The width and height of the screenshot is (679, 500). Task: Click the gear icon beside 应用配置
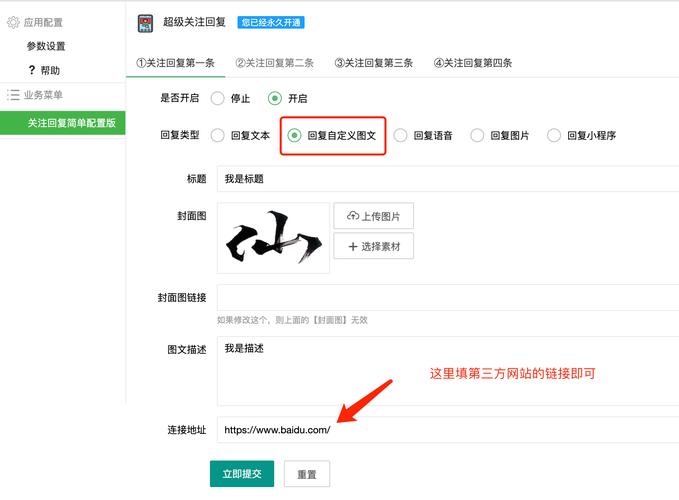tap(13, 21)
